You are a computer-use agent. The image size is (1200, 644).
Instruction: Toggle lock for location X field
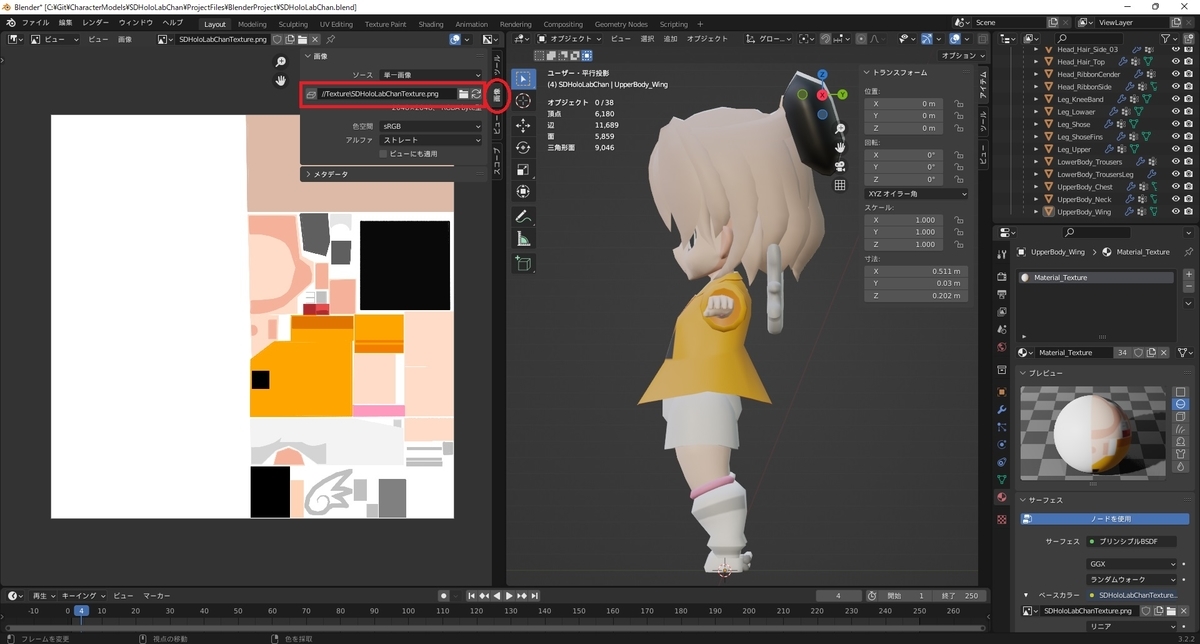pos(959,103)
